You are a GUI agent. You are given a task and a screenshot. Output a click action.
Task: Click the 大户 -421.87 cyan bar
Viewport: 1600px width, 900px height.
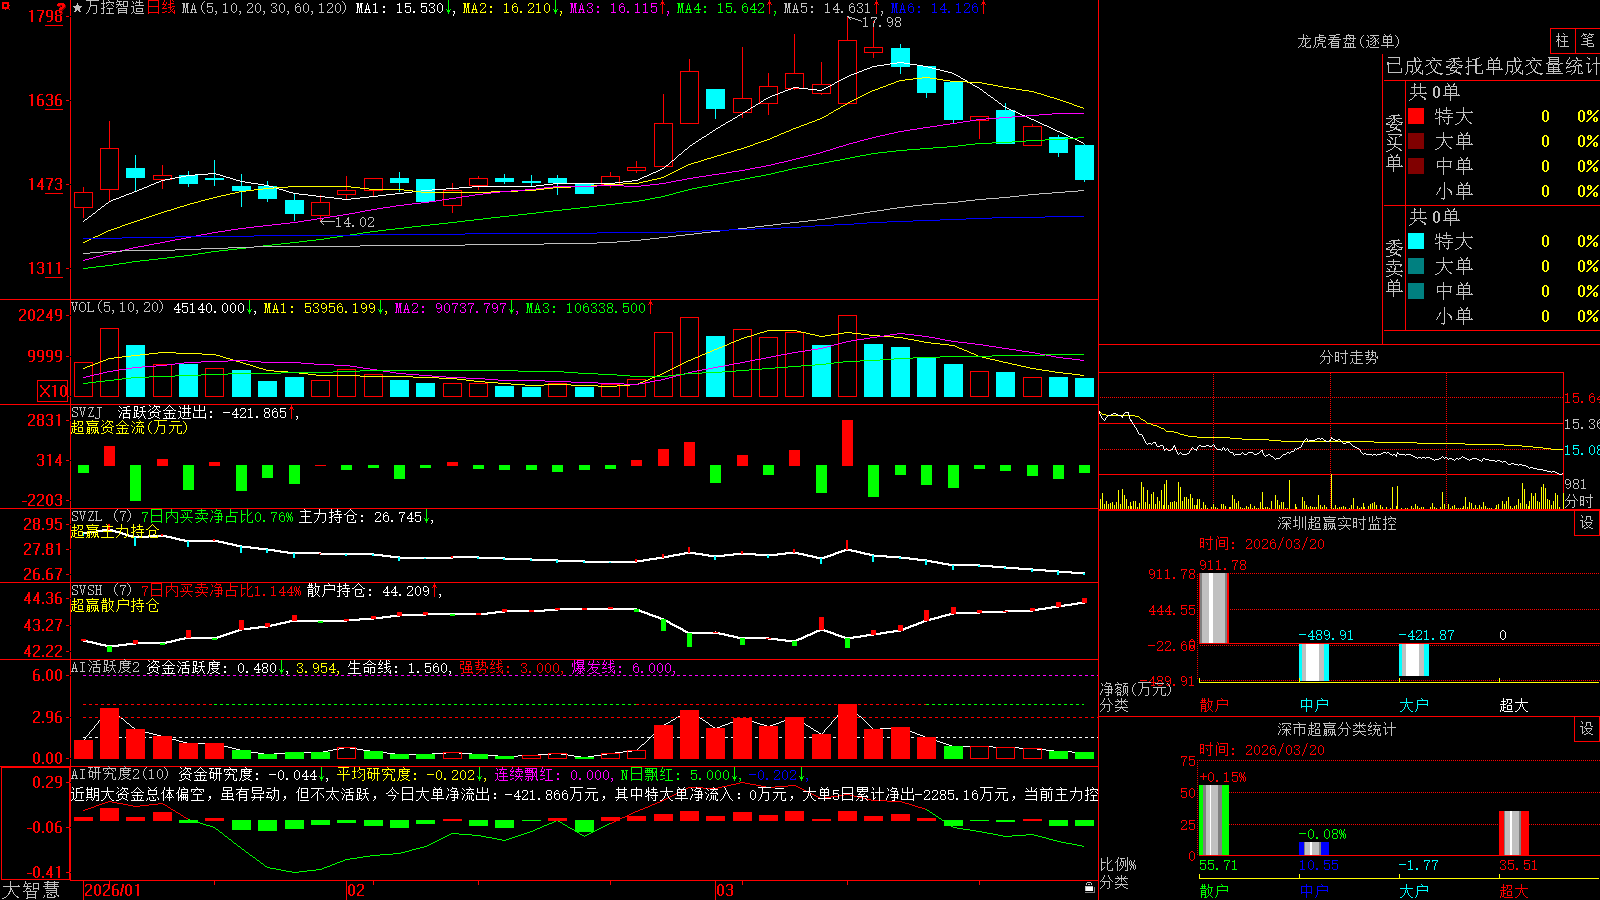[x=1414, y=660]
